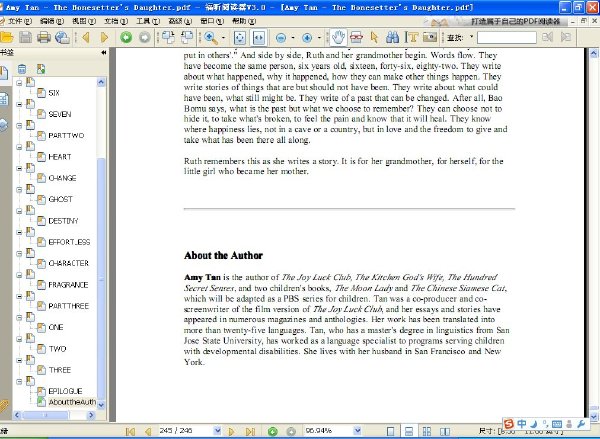The image size is (600, 439).
Task: Click the search text input field
Action: 507,38
